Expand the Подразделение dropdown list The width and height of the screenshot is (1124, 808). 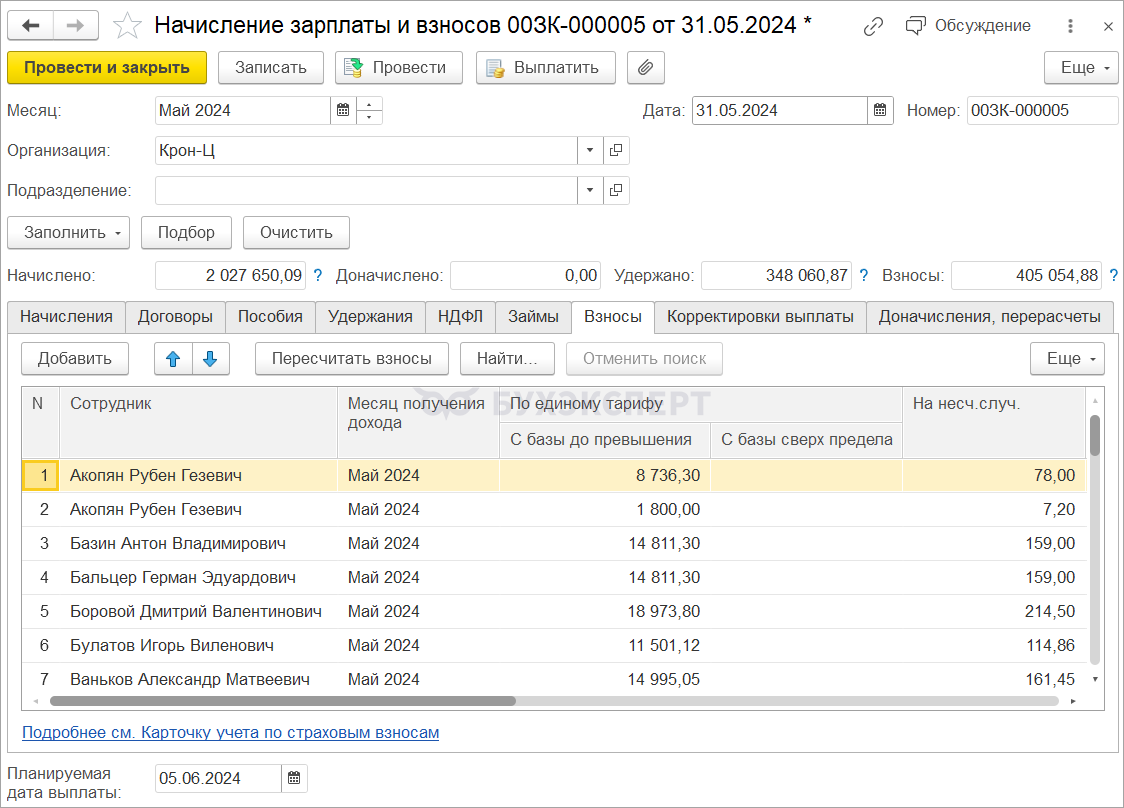(590, 190)
